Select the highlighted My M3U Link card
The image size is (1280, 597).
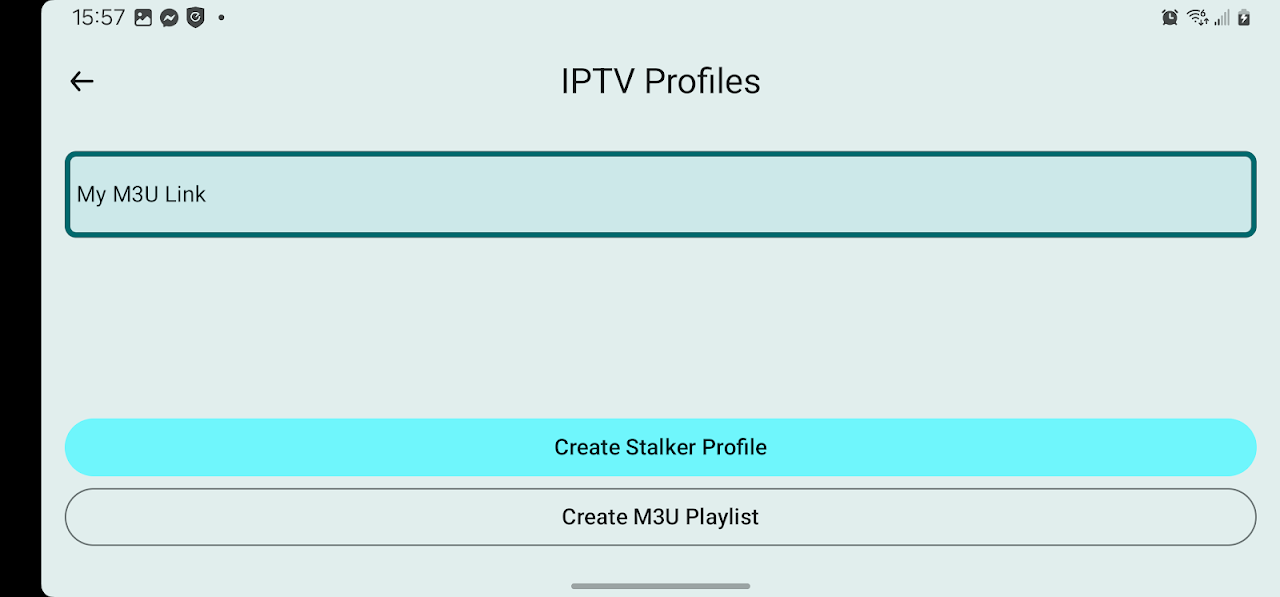660,194
